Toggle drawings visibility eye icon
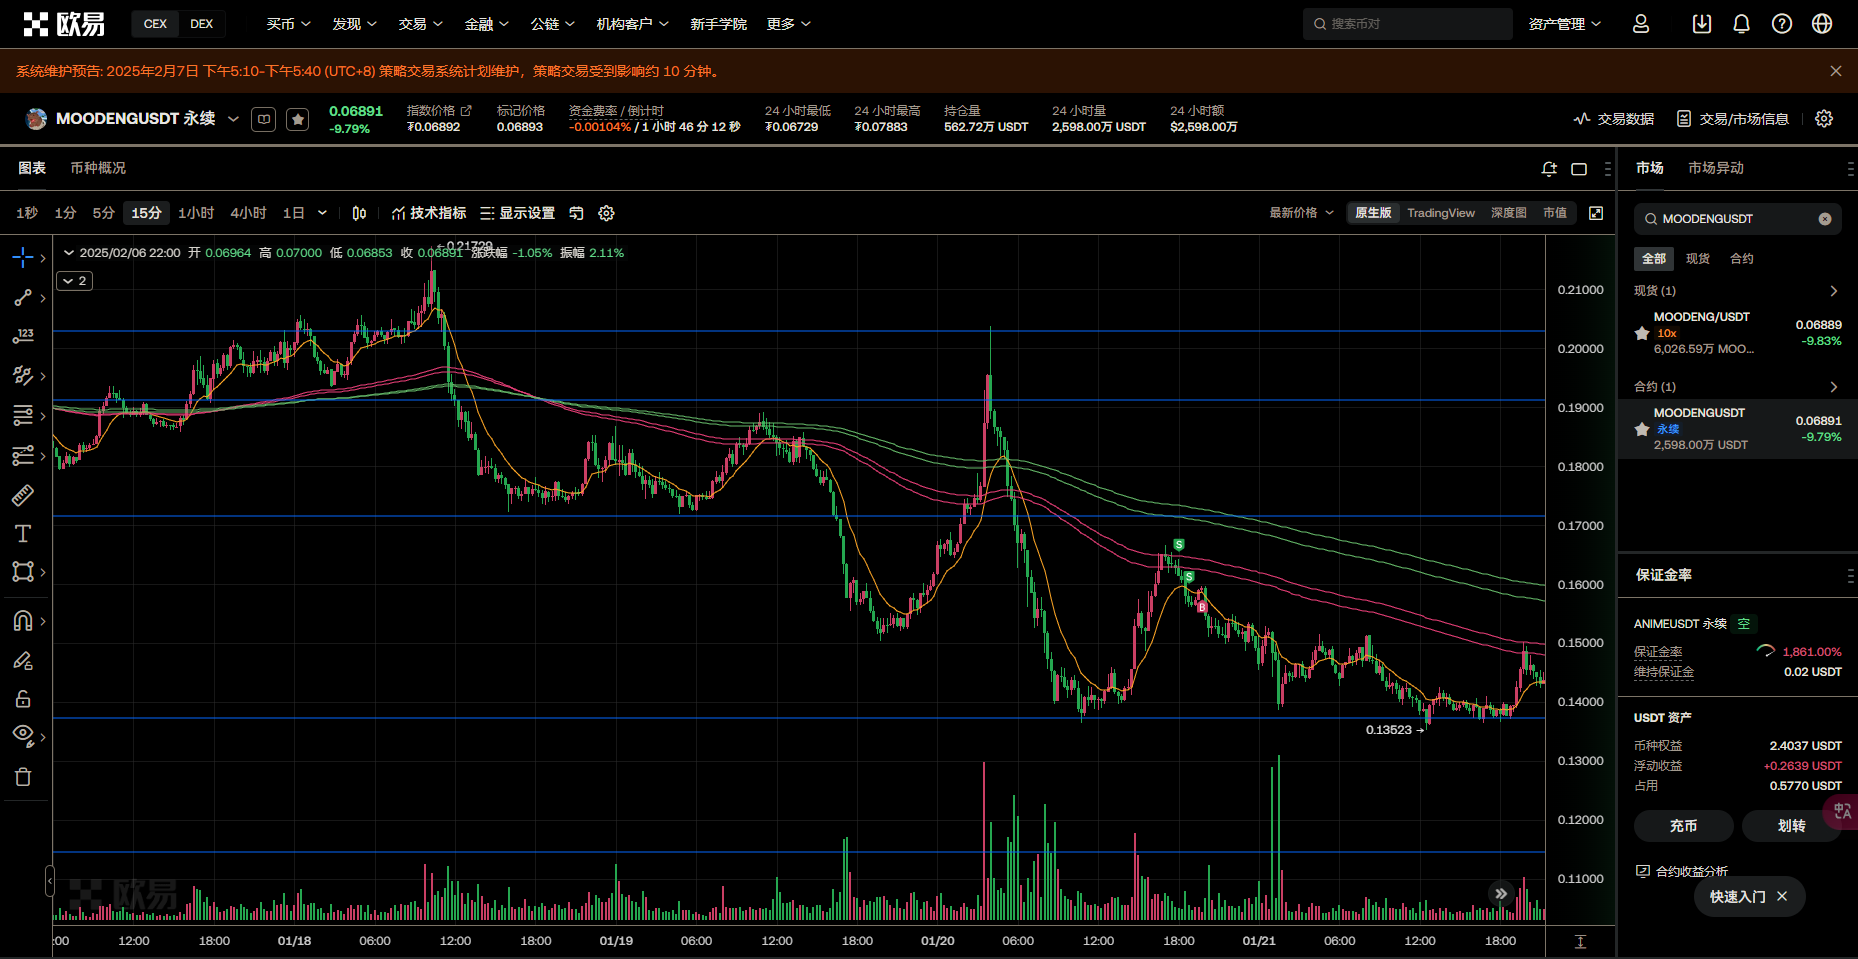 pos(23,736)
